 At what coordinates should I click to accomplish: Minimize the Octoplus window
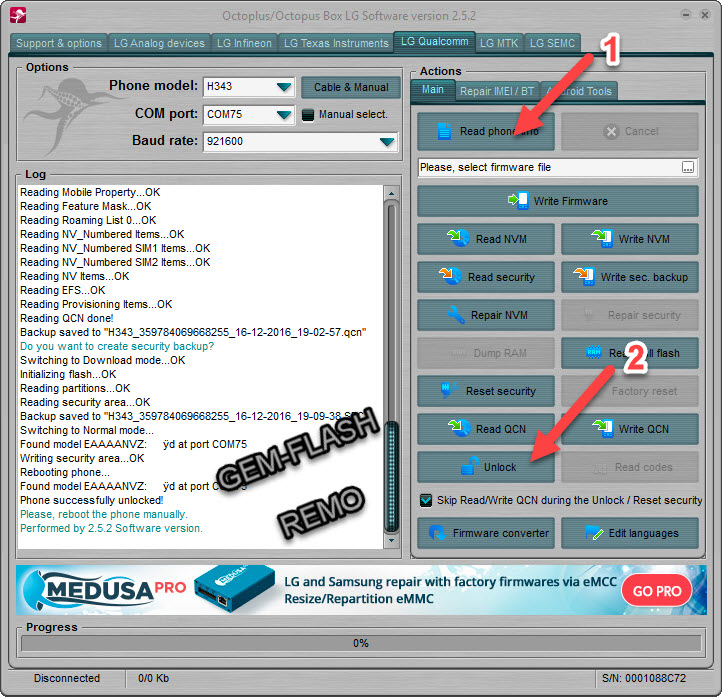(x=686, y=15)
